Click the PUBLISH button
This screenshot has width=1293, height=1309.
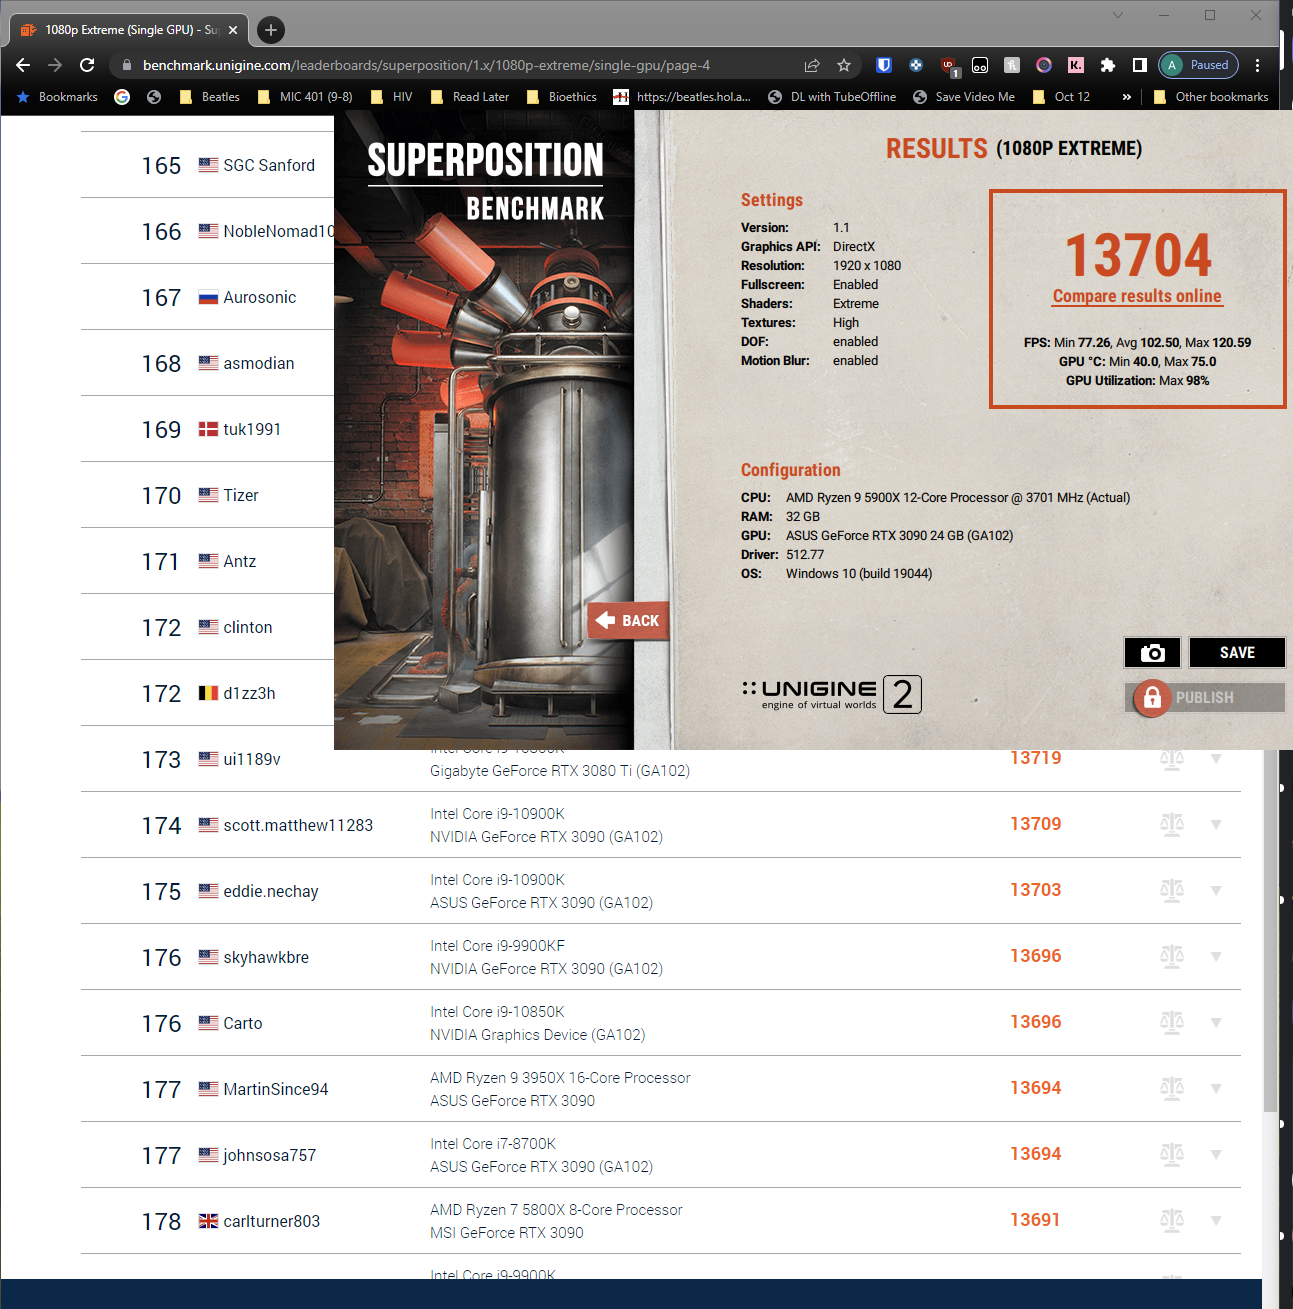[1204, 697]
